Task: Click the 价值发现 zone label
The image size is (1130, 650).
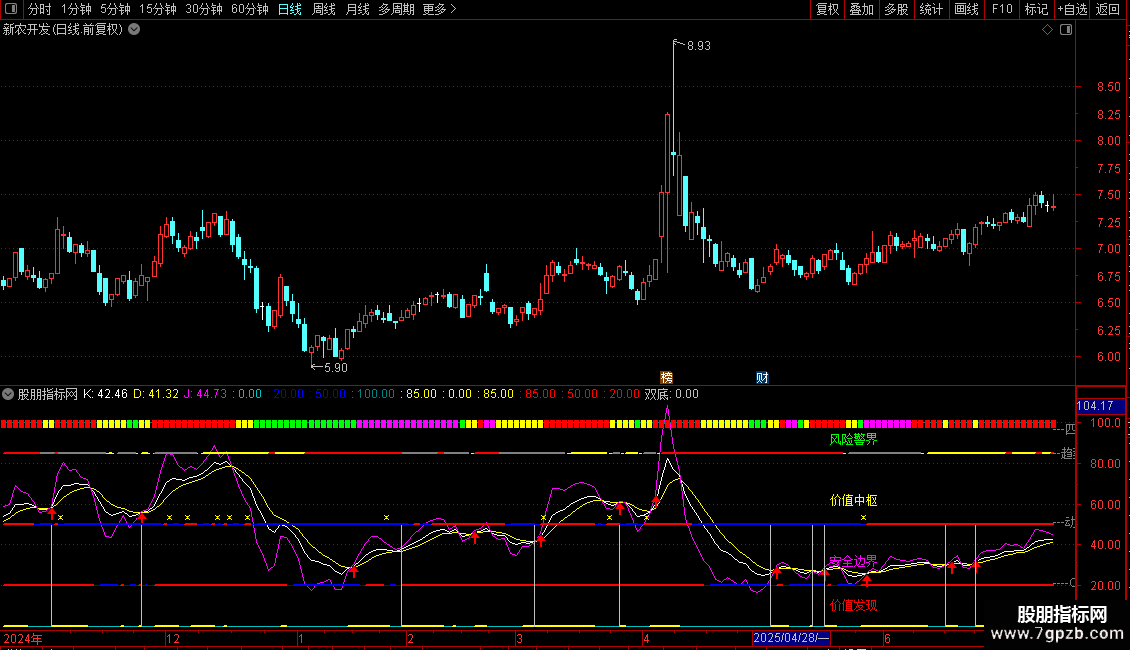Action: tap(853, 605)
